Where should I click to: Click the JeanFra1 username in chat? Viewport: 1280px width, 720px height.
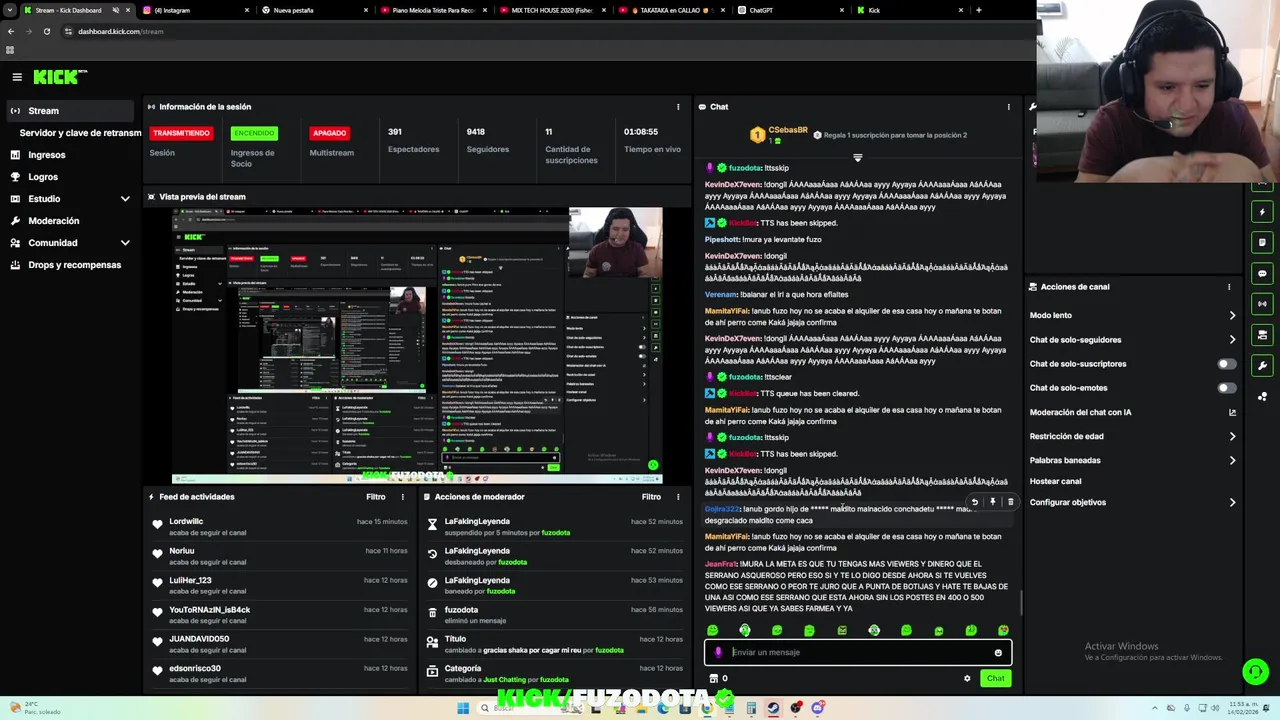tap(721, 564)
